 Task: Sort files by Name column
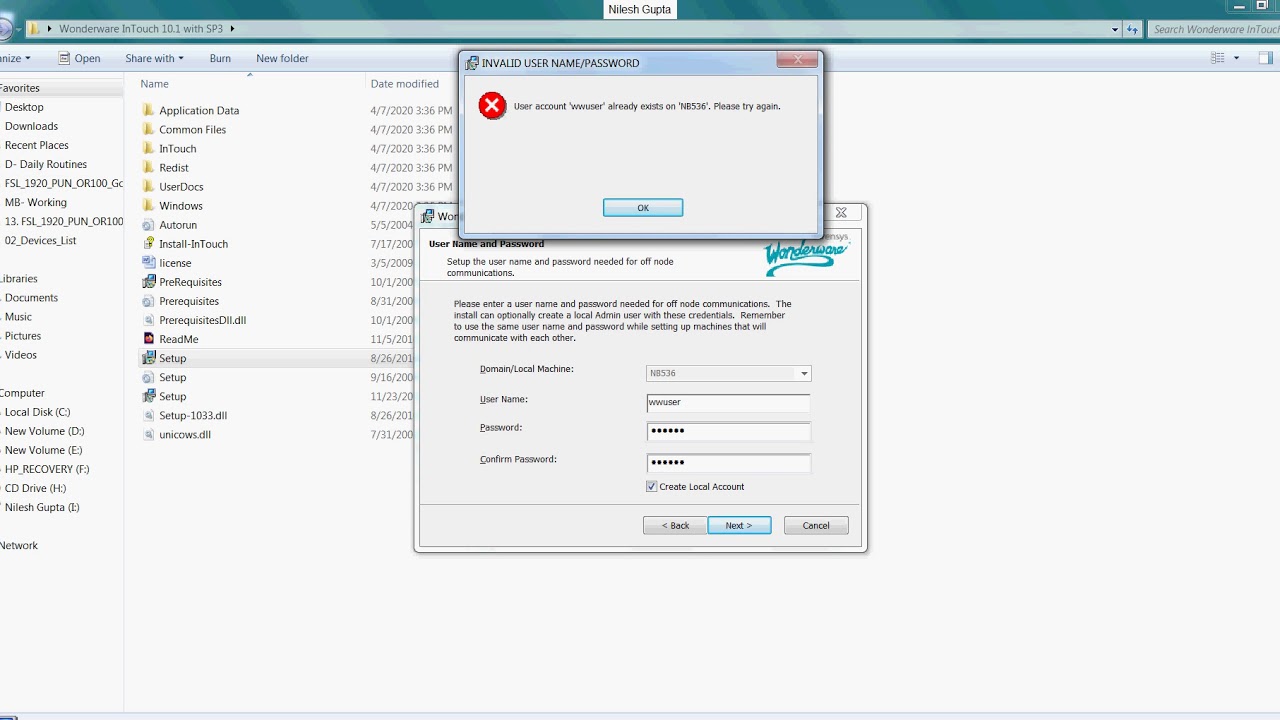154,84
